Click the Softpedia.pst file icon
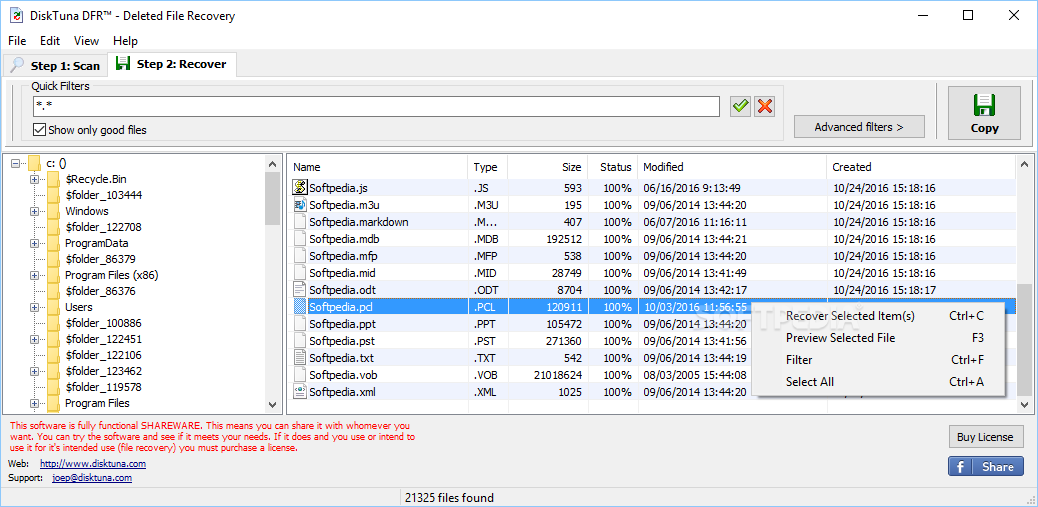 300,341
